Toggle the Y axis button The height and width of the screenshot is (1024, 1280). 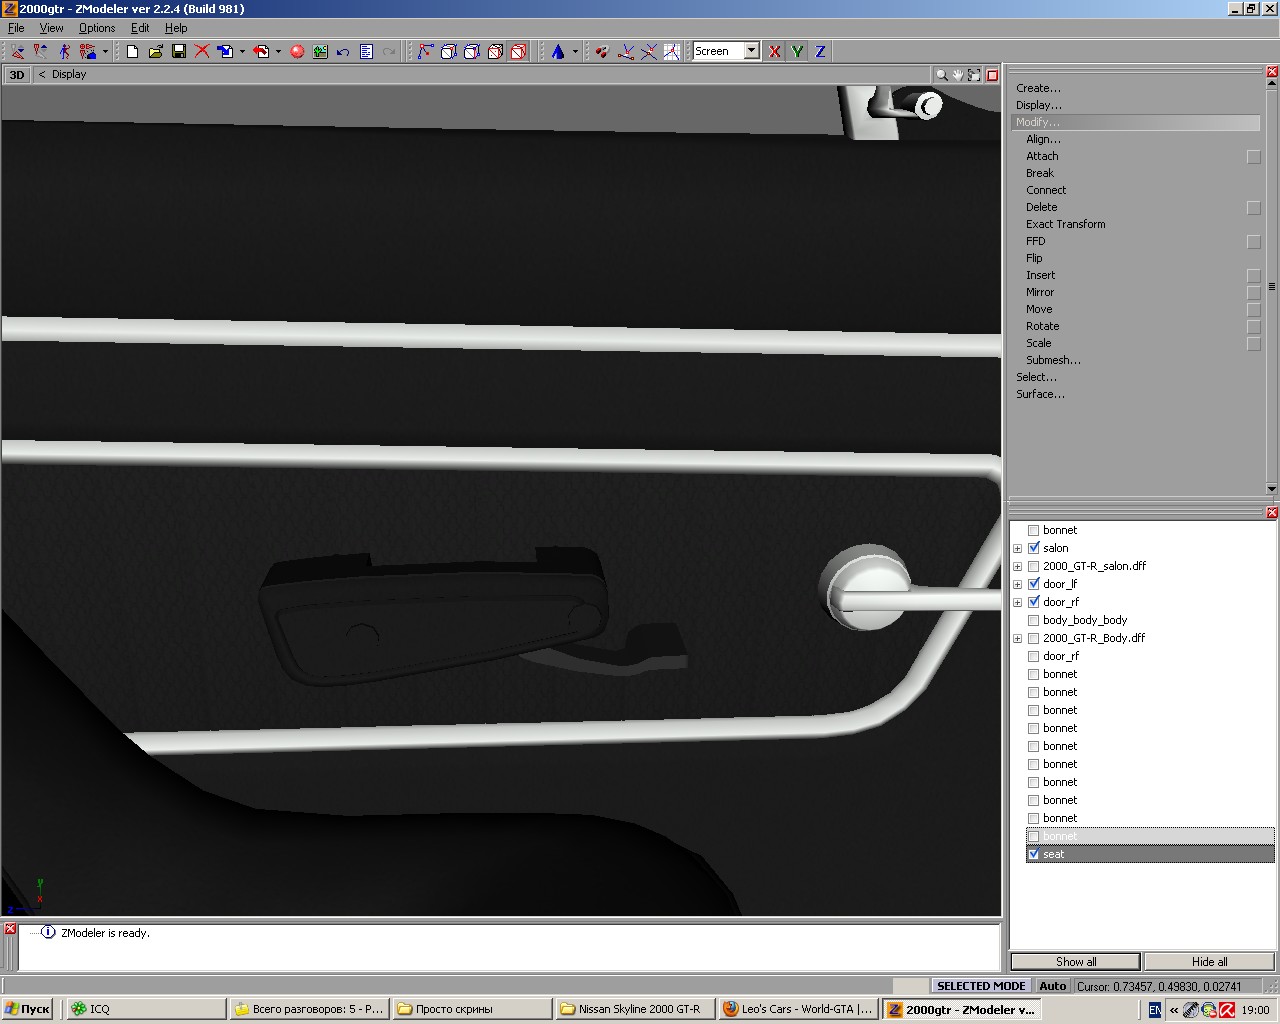(x=797, y=51)
